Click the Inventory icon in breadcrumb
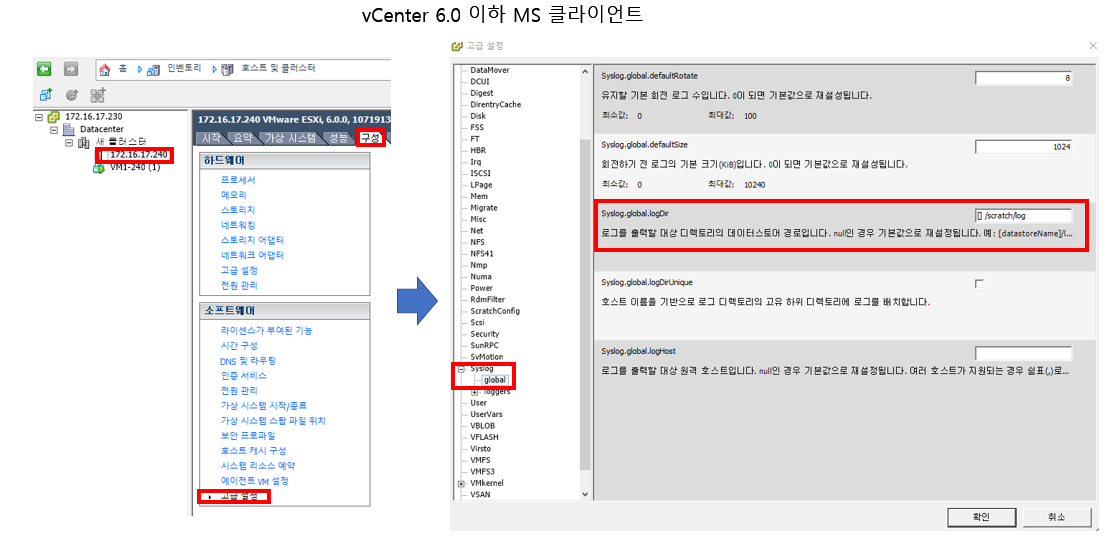The image size is (1113, 538). [154, 70]
